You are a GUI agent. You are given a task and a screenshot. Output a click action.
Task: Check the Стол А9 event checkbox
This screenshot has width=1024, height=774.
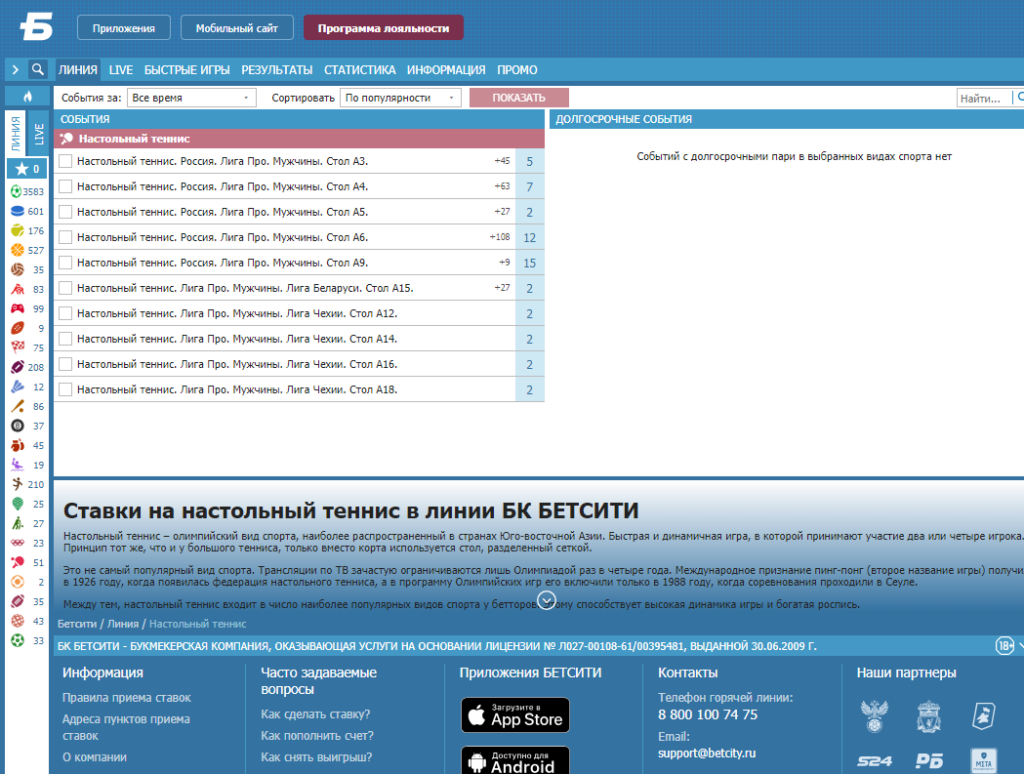coord(65,263)
